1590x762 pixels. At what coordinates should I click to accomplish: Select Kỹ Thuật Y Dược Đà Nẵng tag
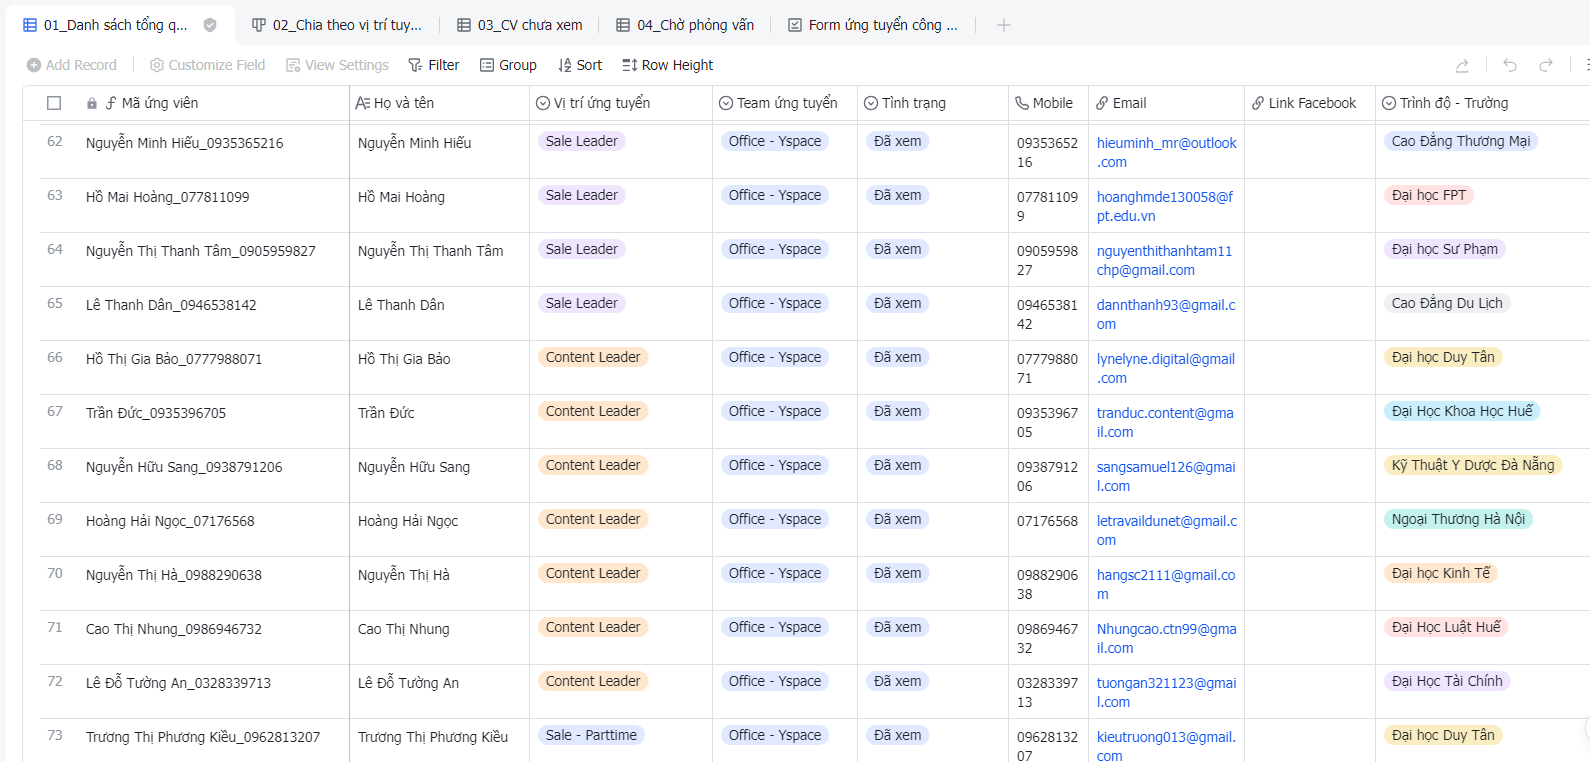click(x=1473, y=465)
